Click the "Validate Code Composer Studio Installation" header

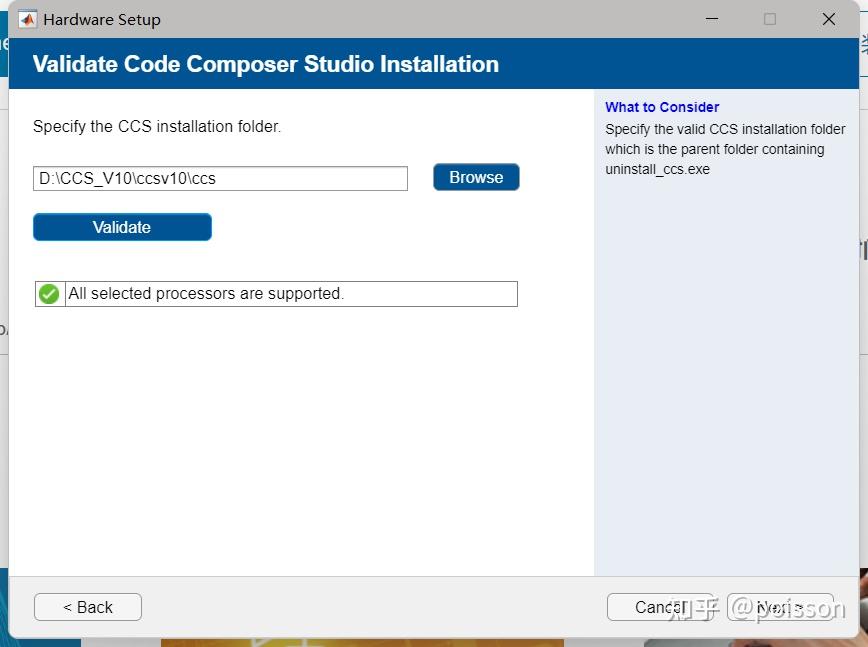coord(265,64)
